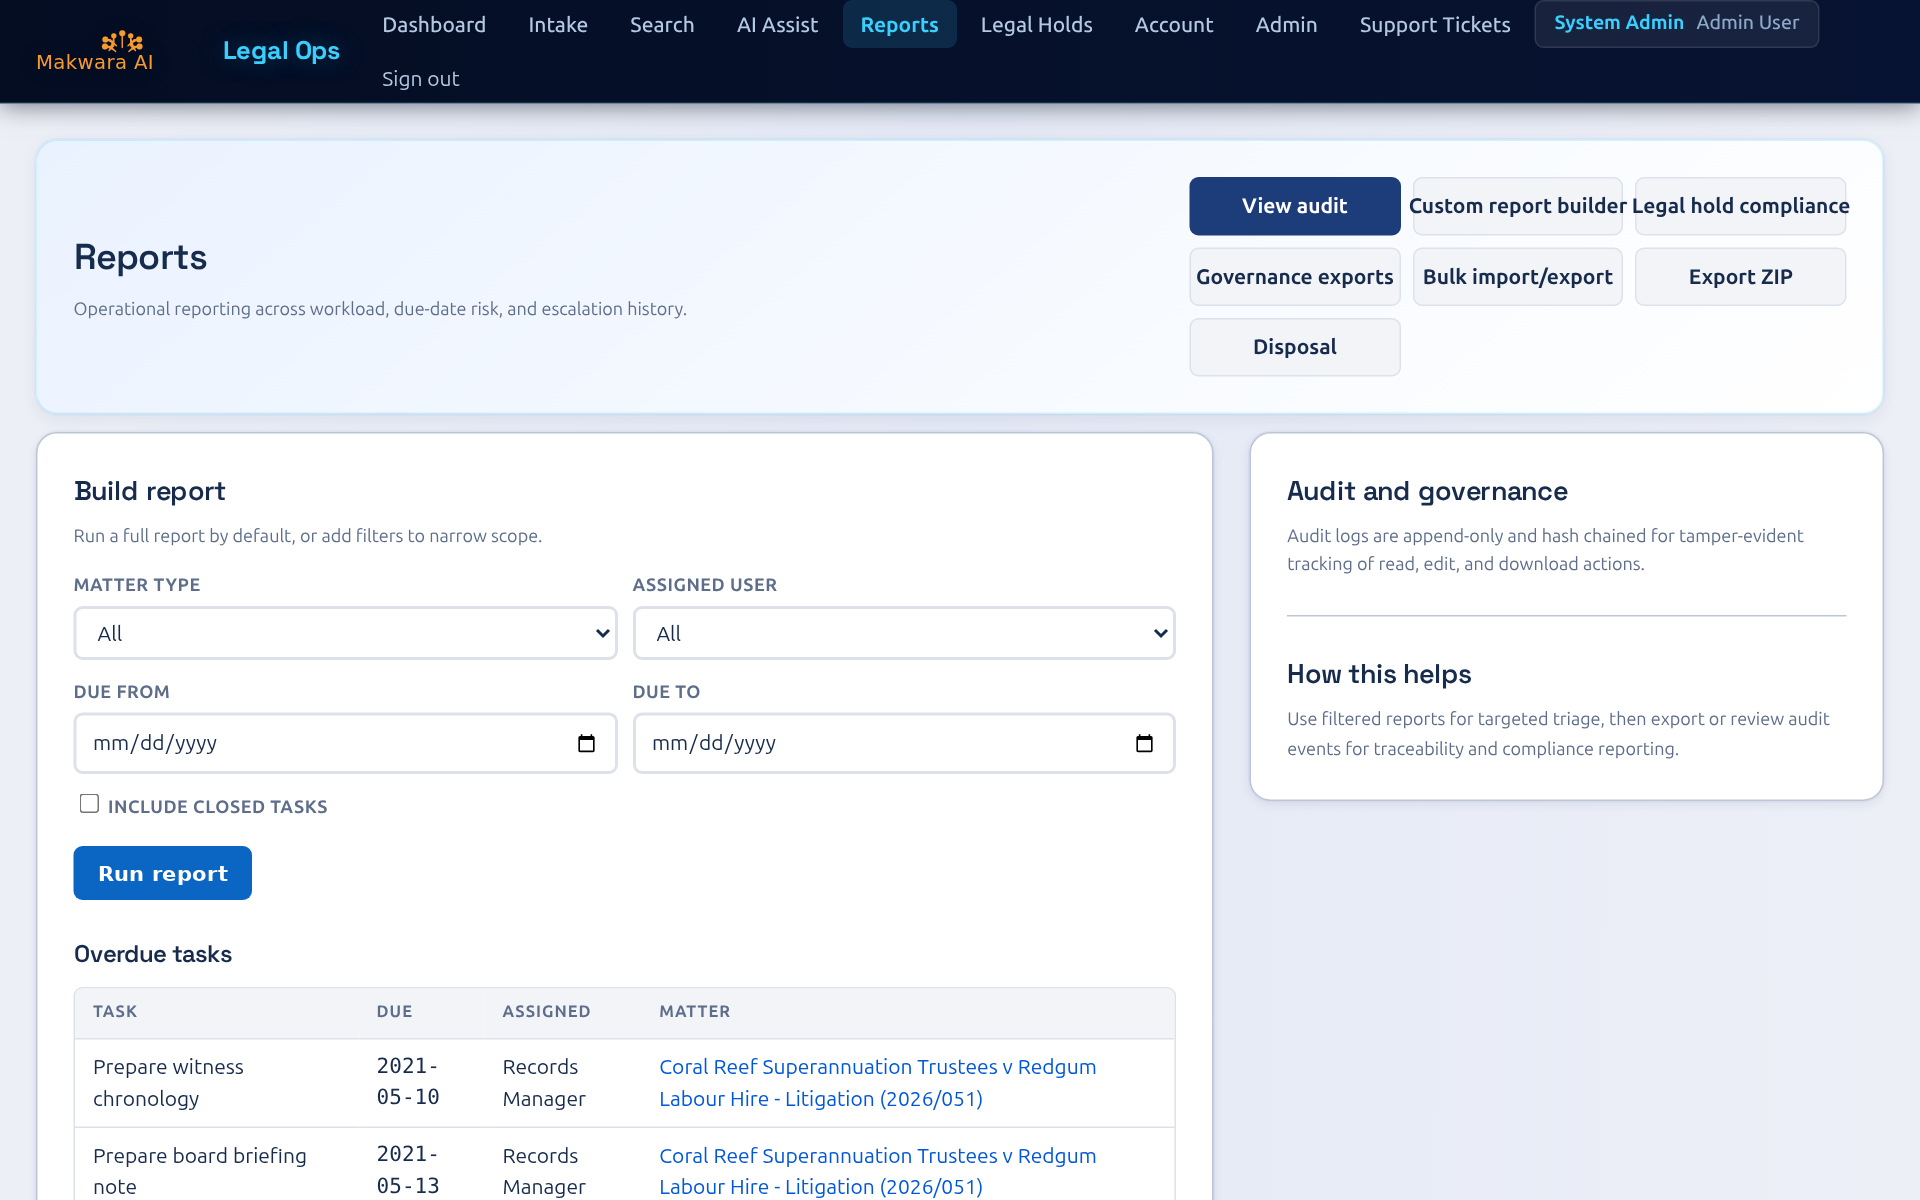Open the Custom report builder

(x=1517, y=206)
